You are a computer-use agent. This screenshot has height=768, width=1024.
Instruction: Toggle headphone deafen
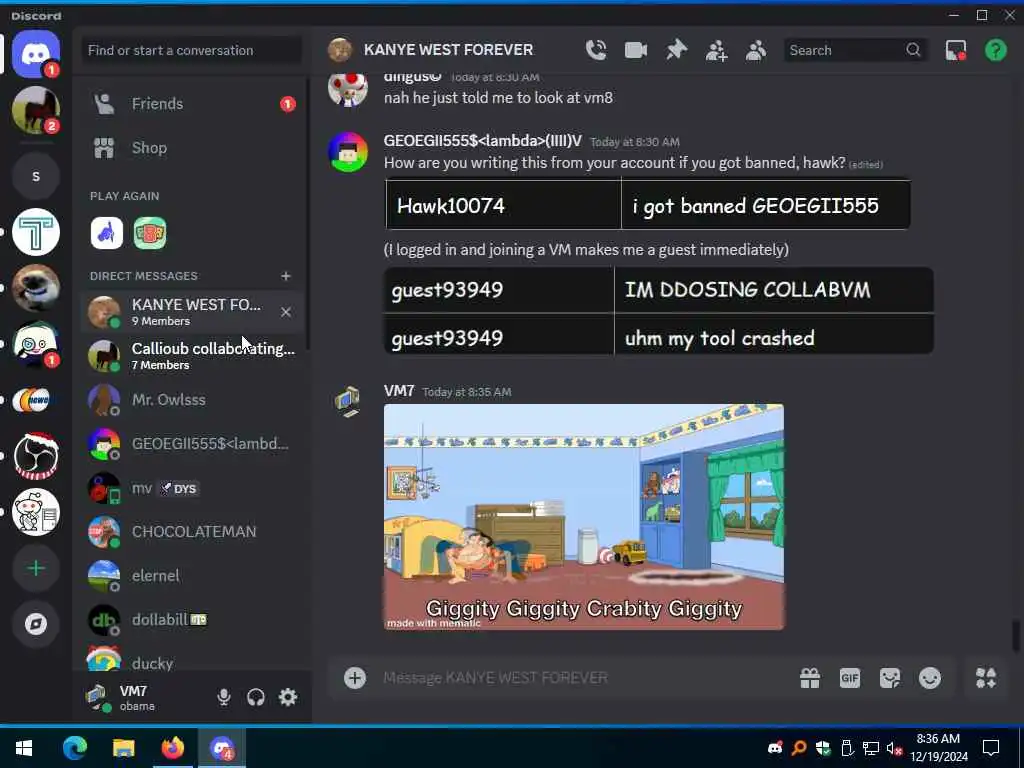[256, 697]
